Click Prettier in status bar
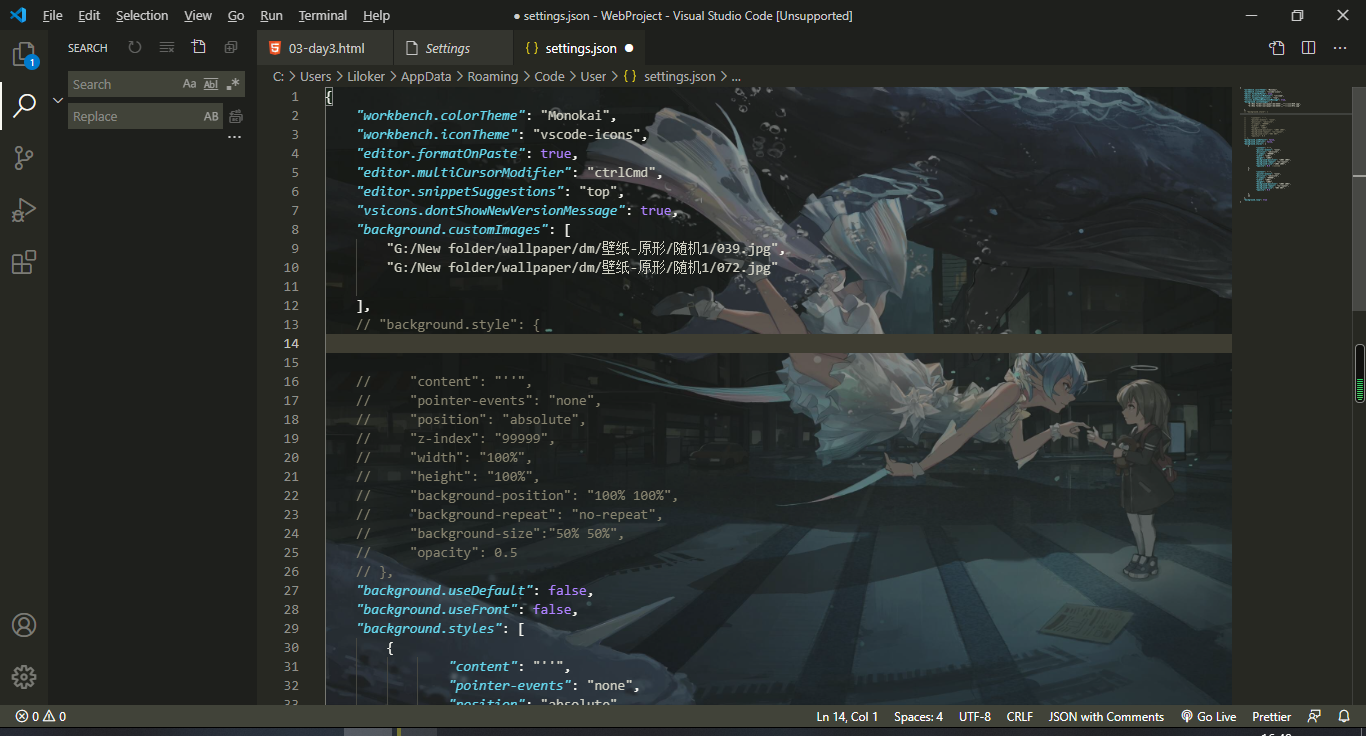 coord(1271,716)
